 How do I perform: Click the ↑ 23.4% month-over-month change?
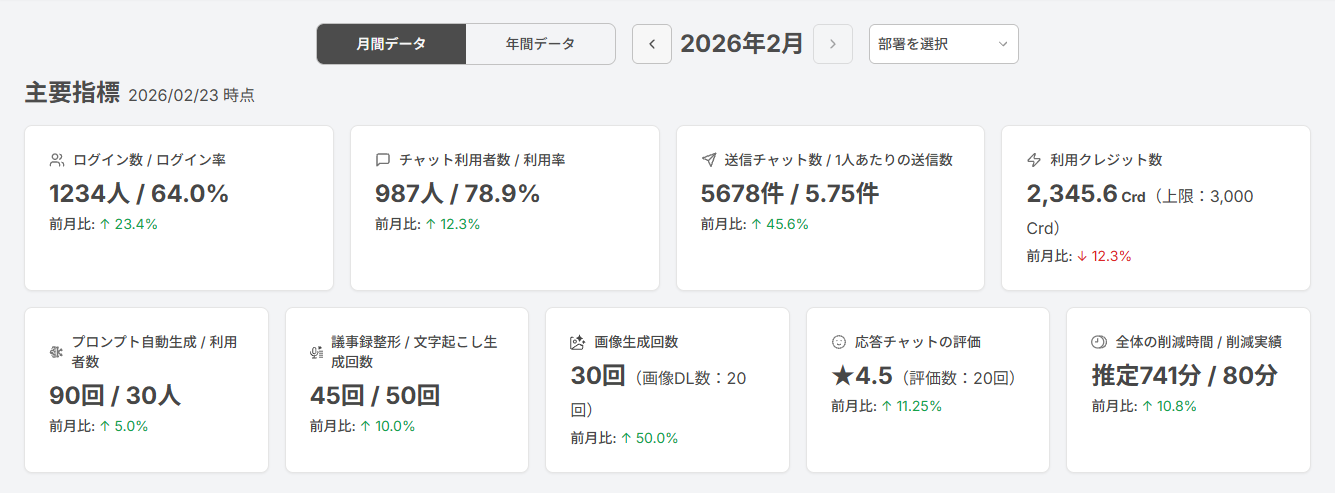click(x=128, y=224)
